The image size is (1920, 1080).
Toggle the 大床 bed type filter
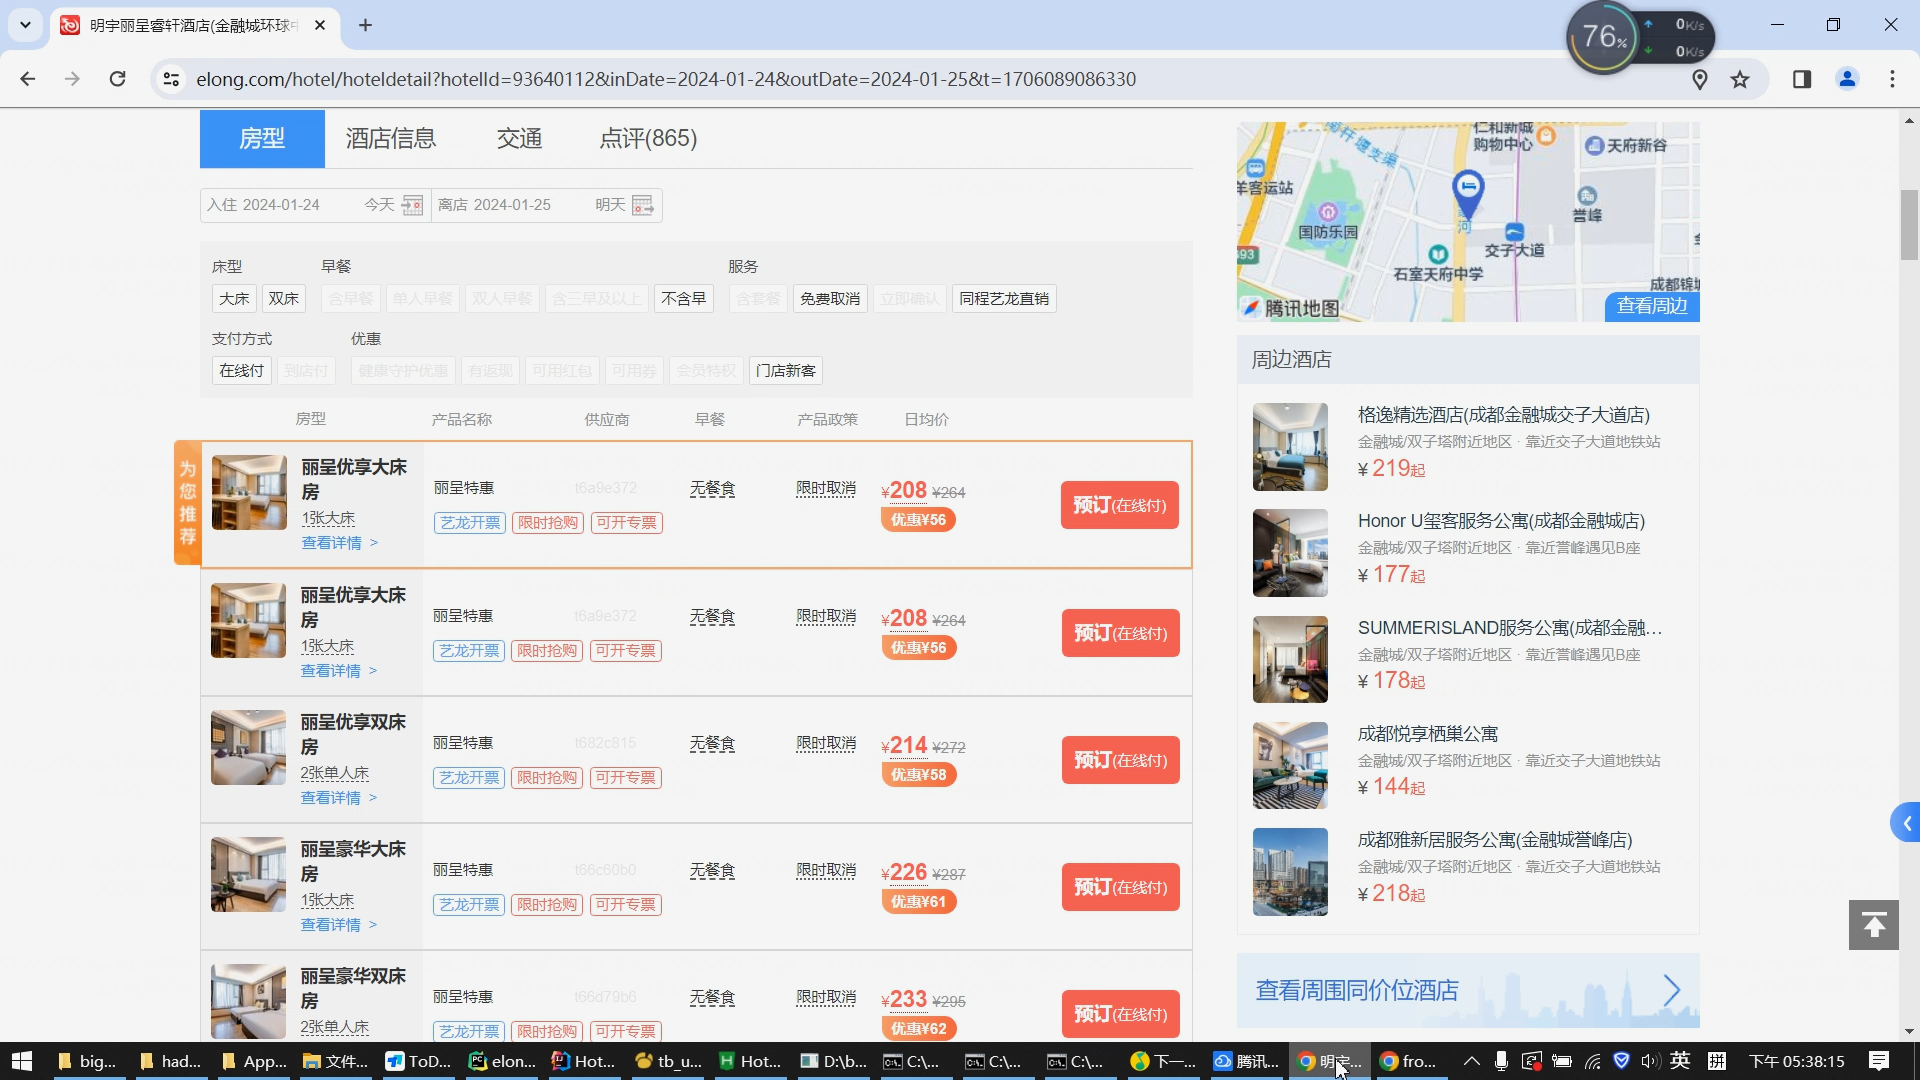(234, 299)
